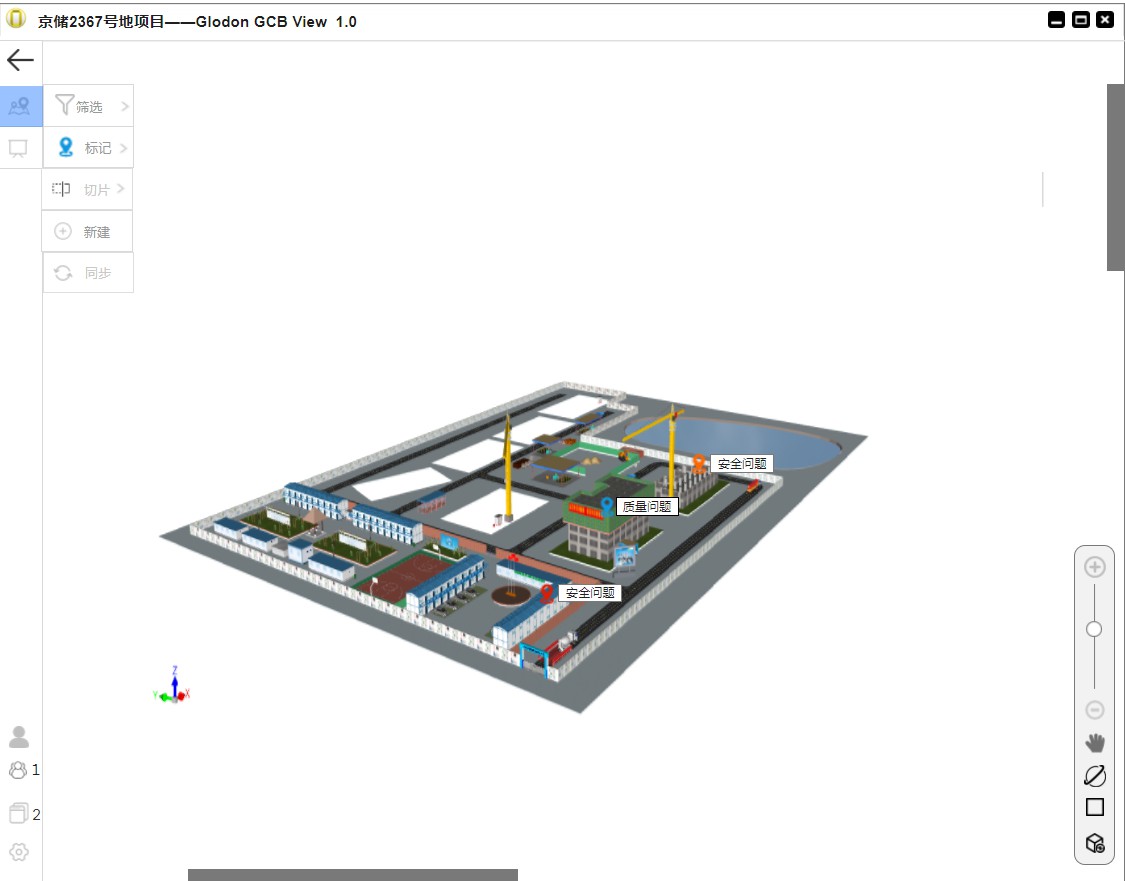Click the zoom in plus icon
The image size is (1125, 881).
point(1094,567)
